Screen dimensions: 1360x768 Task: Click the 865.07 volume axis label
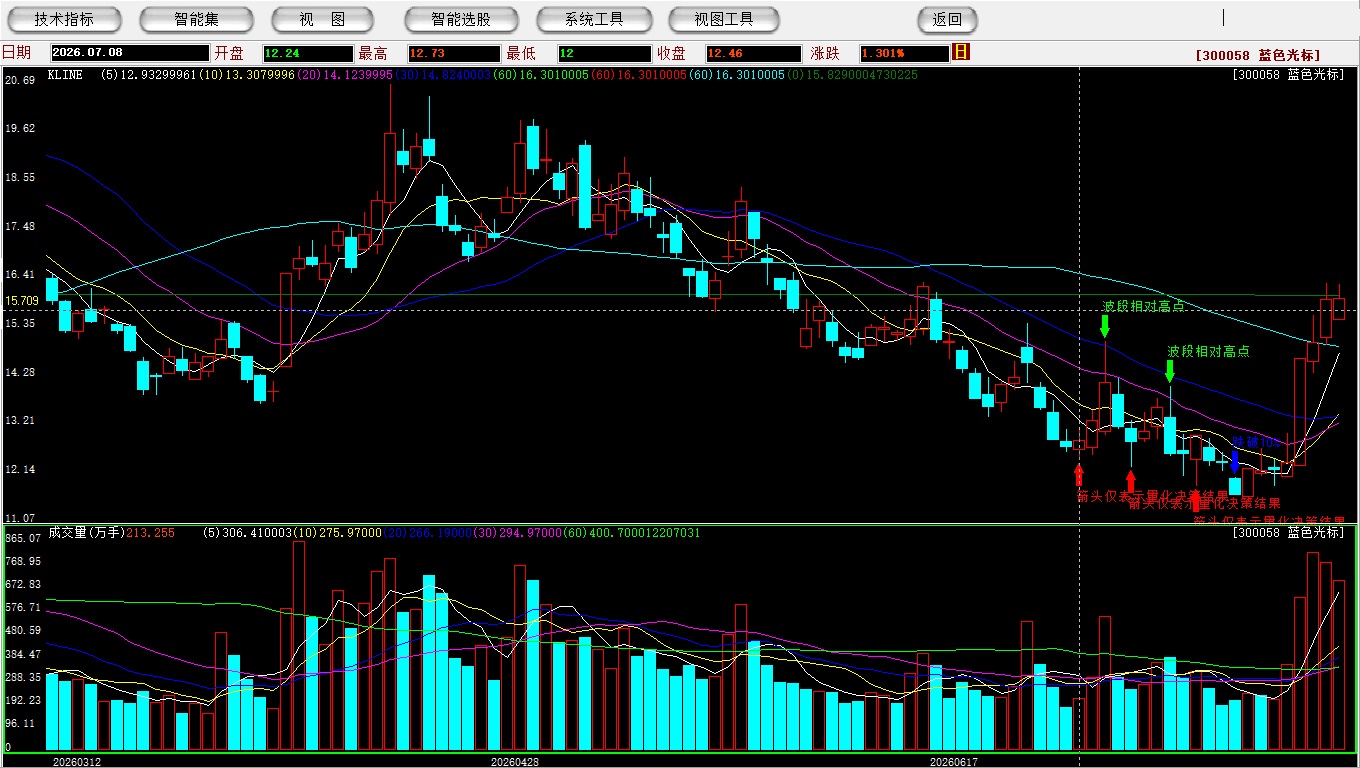23,538
